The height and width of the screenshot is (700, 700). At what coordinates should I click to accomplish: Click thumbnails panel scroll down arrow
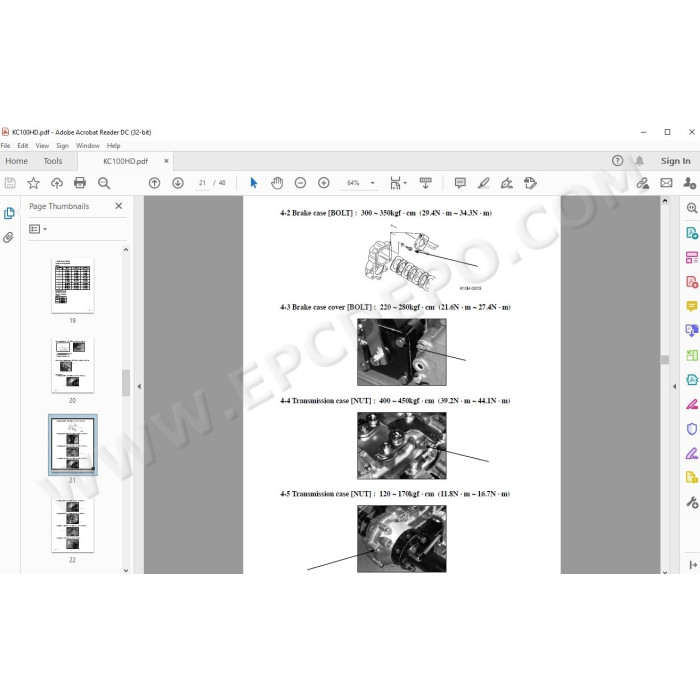pos(126,570)
